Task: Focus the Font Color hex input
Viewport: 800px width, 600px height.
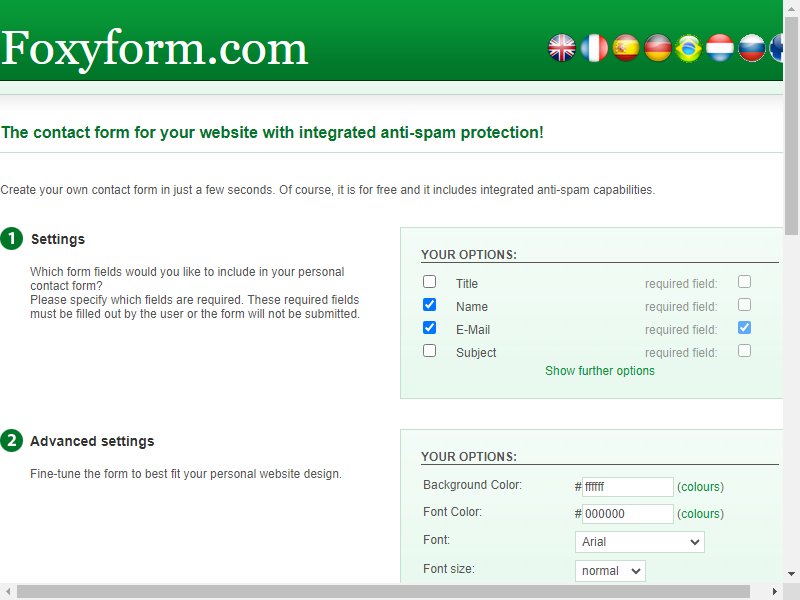Action: coord(628,514)
